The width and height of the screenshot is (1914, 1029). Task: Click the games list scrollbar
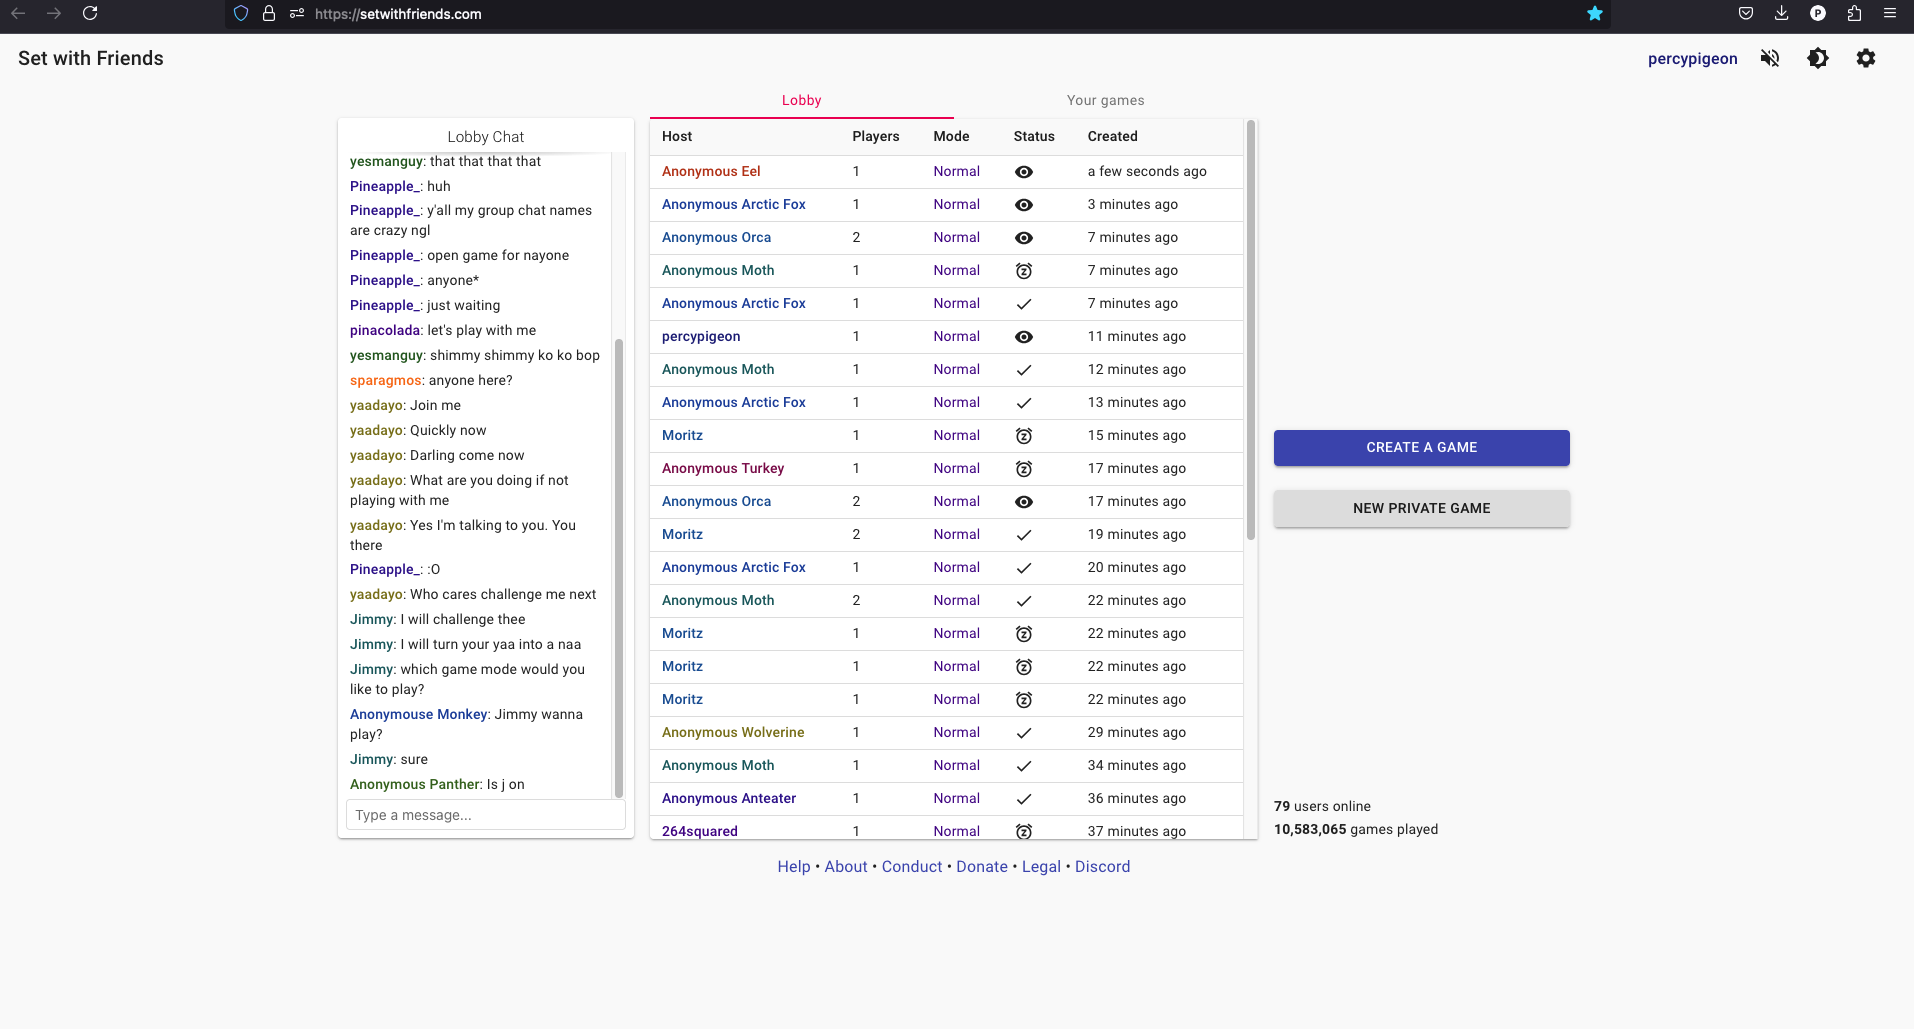tap(1250, 330)
